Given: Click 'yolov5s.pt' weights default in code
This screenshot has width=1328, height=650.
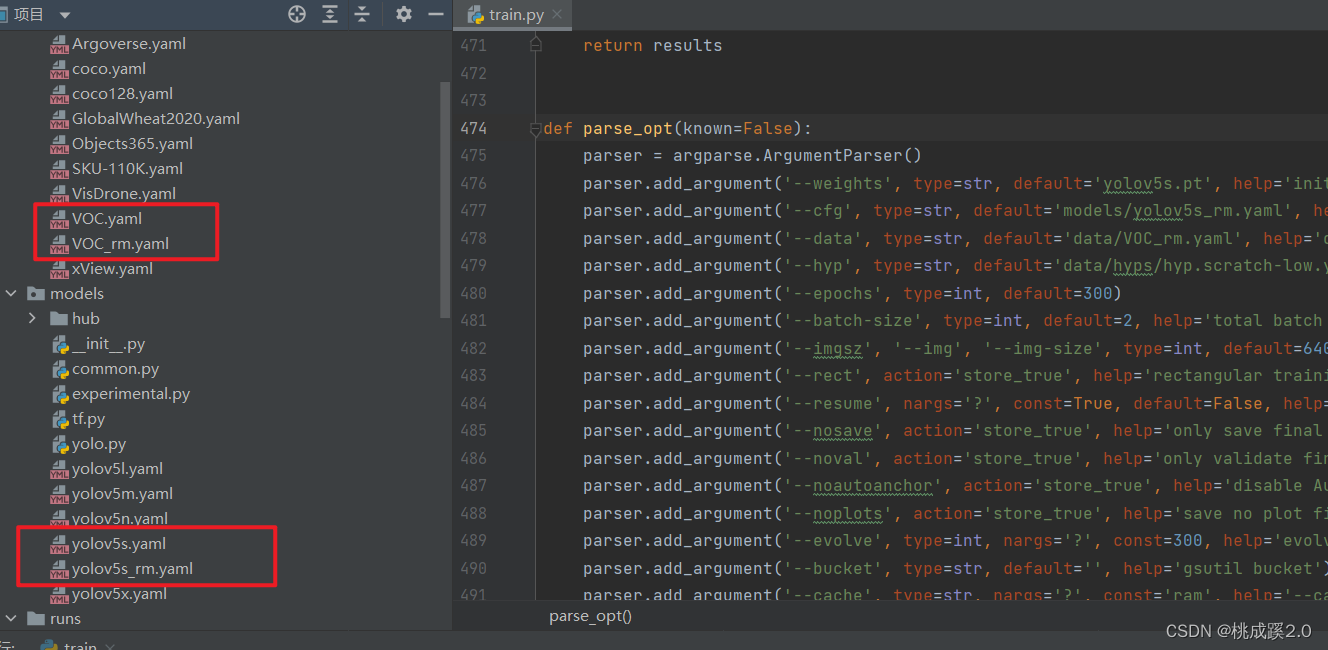Looking at the screenshot, I should pyautogui.click(x=1153, y=183).
